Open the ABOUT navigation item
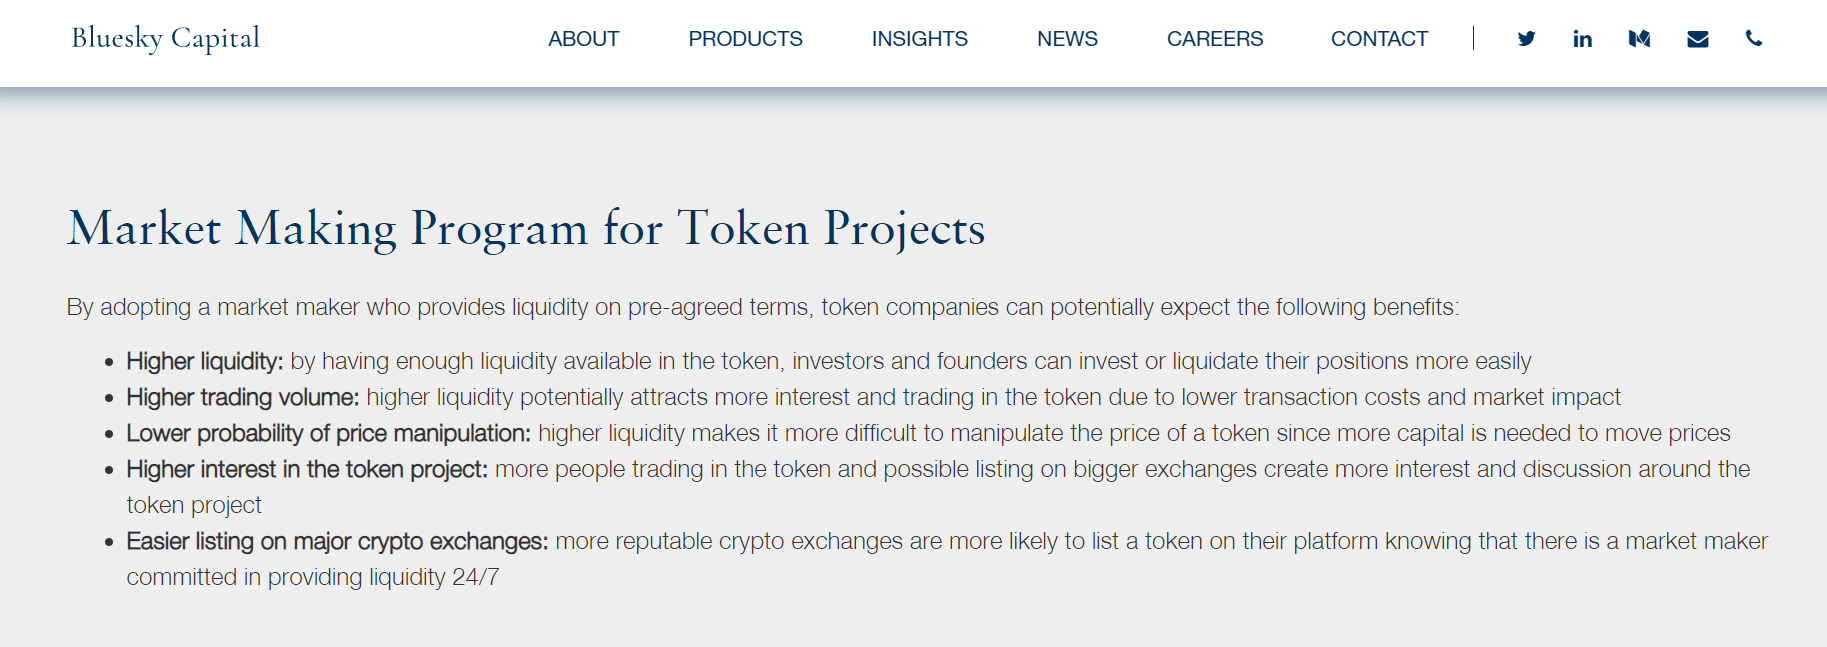This screenshot has width=1827, height=647. [x=583, y=38]
